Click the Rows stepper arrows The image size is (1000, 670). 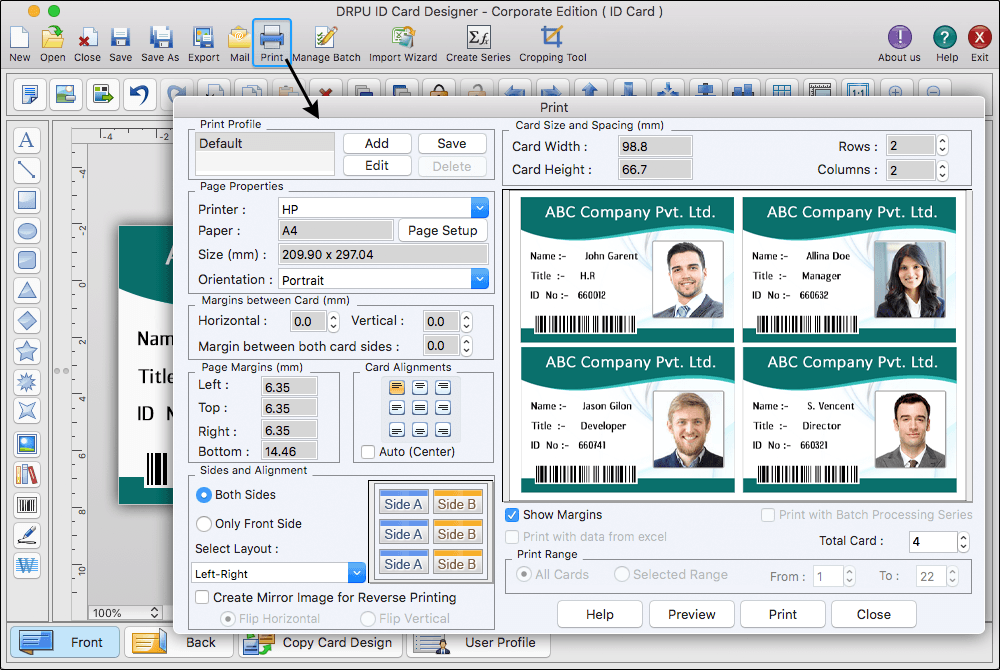[x=943, y=146]
